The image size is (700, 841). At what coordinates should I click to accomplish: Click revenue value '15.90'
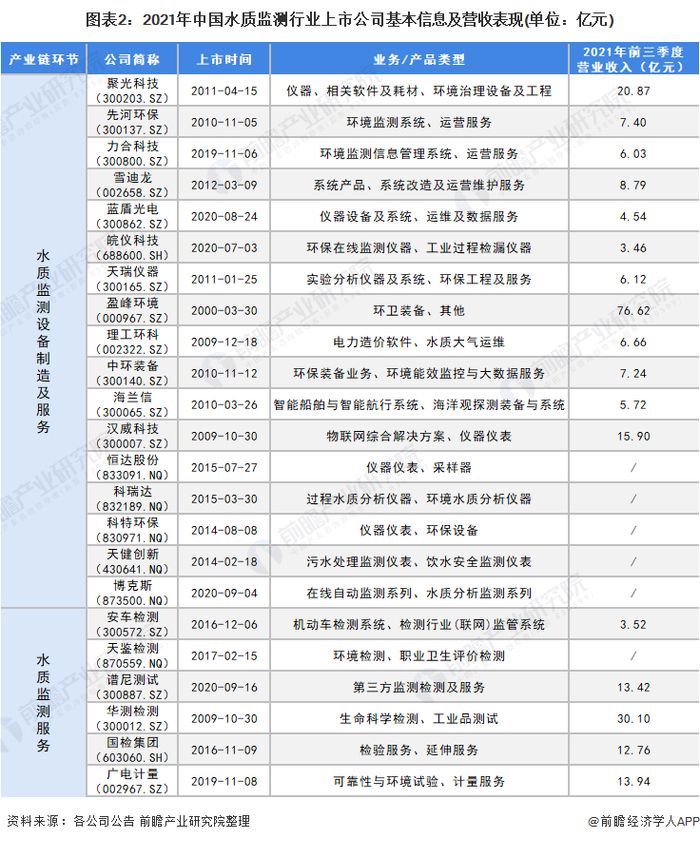coord(633,437)
